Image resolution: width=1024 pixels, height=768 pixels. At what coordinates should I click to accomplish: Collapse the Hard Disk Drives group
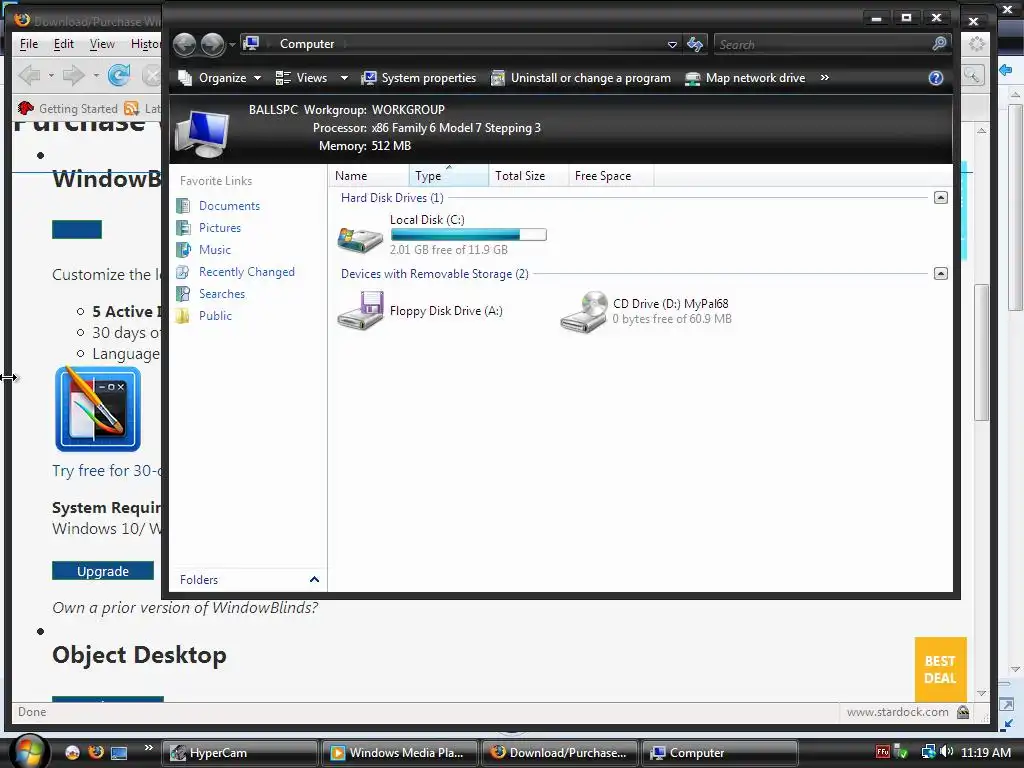940,197
